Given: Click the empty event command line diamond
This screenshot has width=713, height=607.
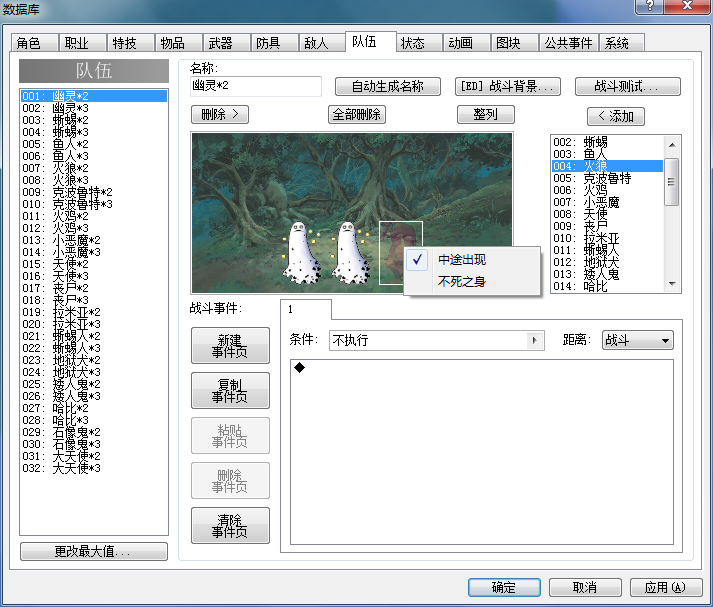Looking at the screenshot, I should point(300,367).
